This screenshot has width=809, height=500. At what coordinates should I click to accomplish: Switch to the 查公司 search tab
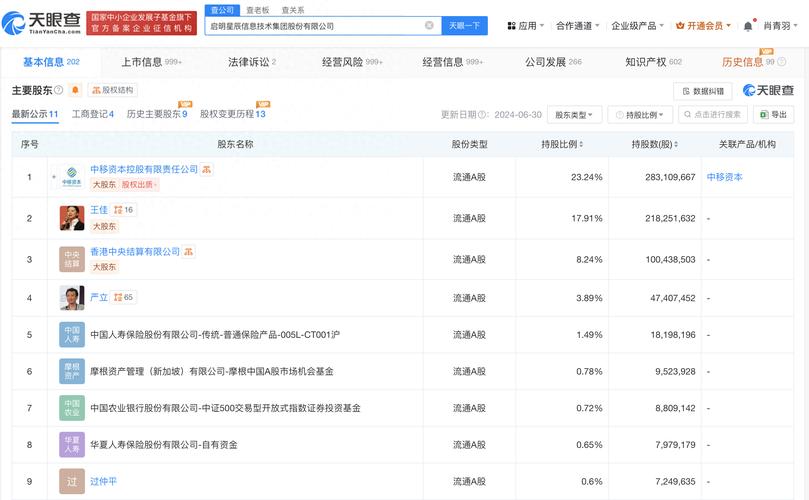click(222, 10)
